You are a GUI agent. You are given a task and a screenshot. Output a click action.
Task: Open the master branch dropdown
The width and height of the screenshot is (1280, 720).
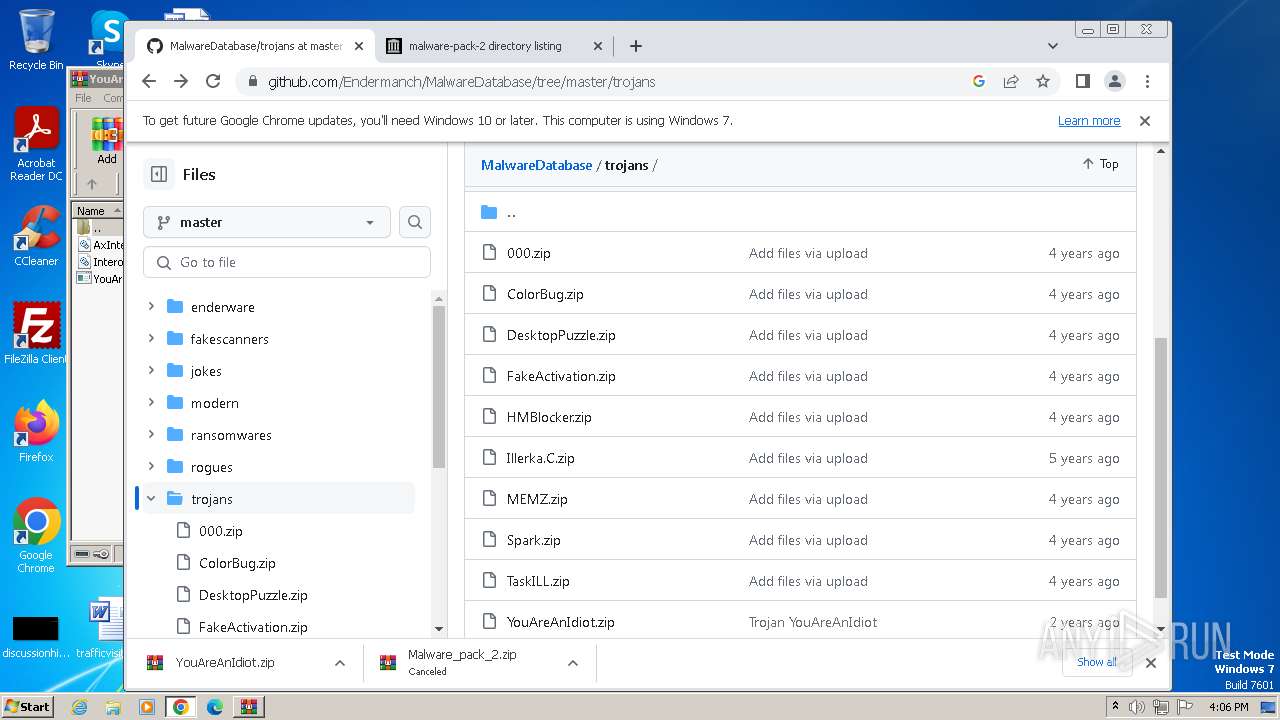pos(267,222)
